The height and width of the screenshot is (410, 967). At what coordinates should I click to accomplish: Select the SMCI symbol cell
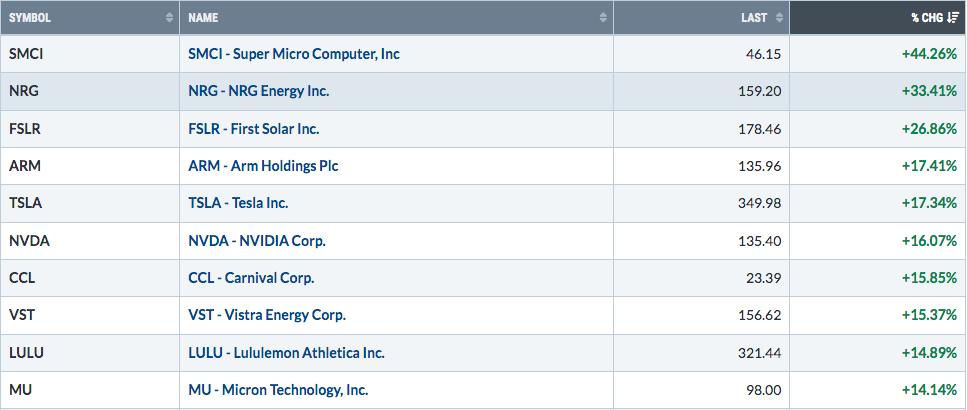[90, 54]
